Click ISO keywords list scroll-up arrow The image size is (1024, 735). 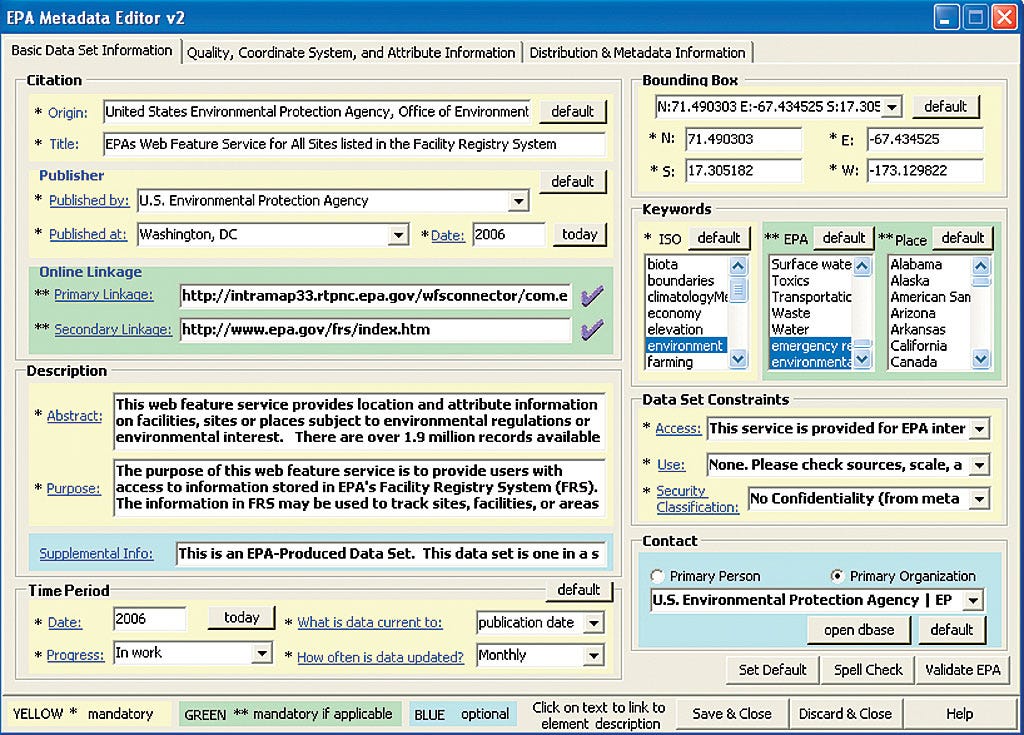pos(738,265)
